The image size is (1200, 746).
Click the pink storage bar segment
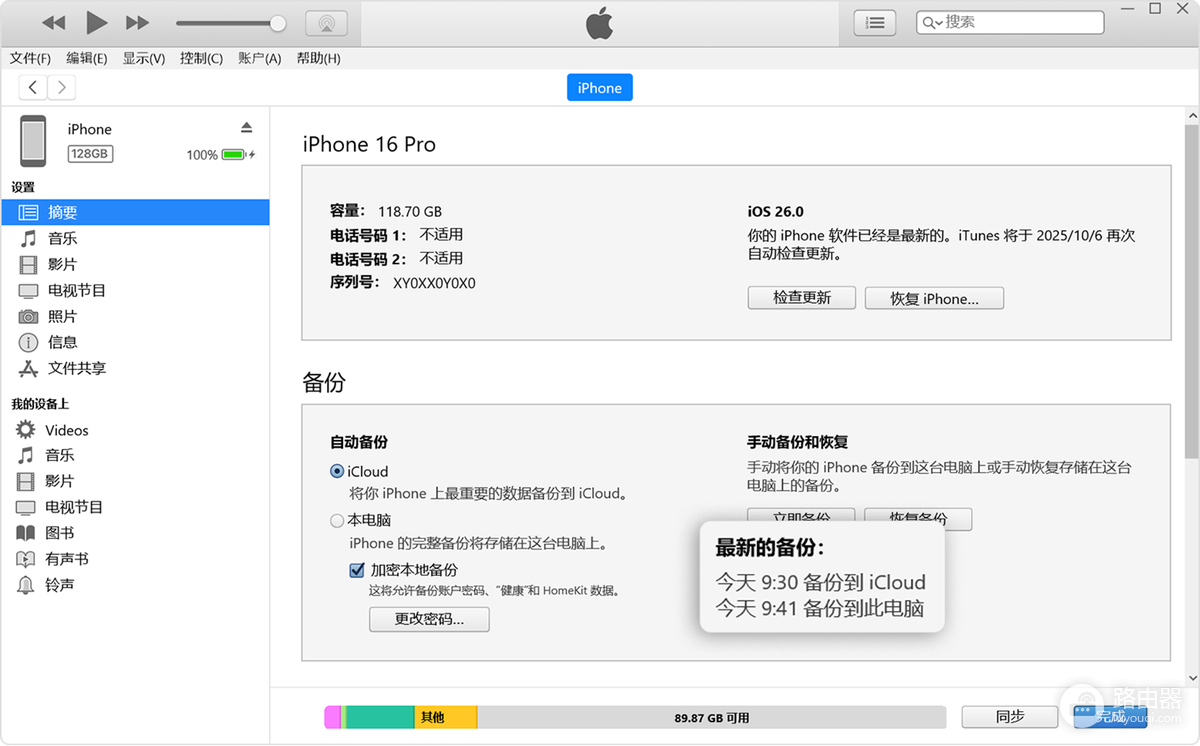coord(333,717)
